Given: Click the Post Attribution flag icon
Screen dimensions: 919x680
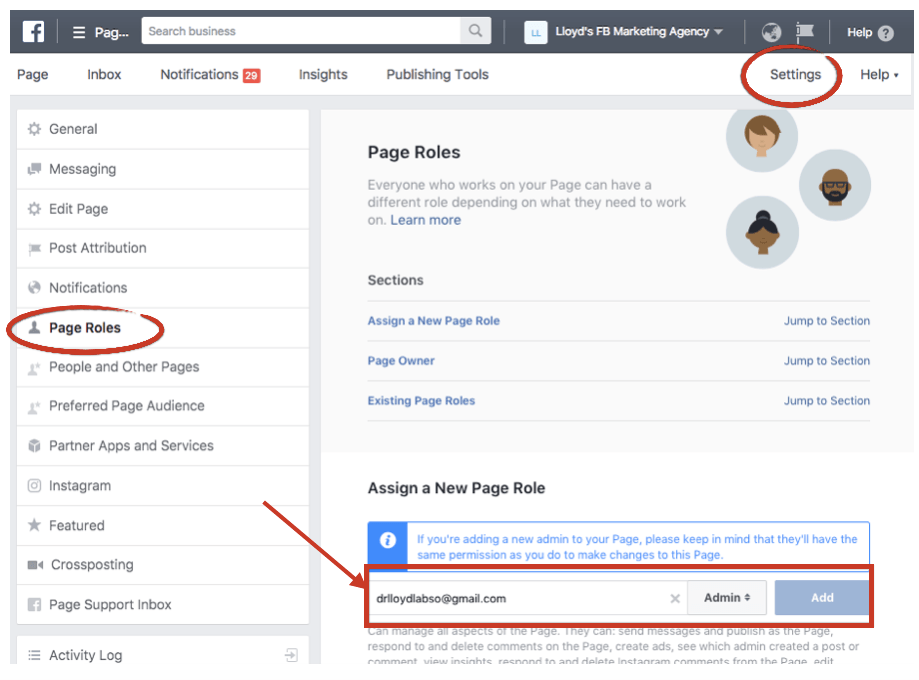Looking at the screenshot, I should tap(35, 249).
